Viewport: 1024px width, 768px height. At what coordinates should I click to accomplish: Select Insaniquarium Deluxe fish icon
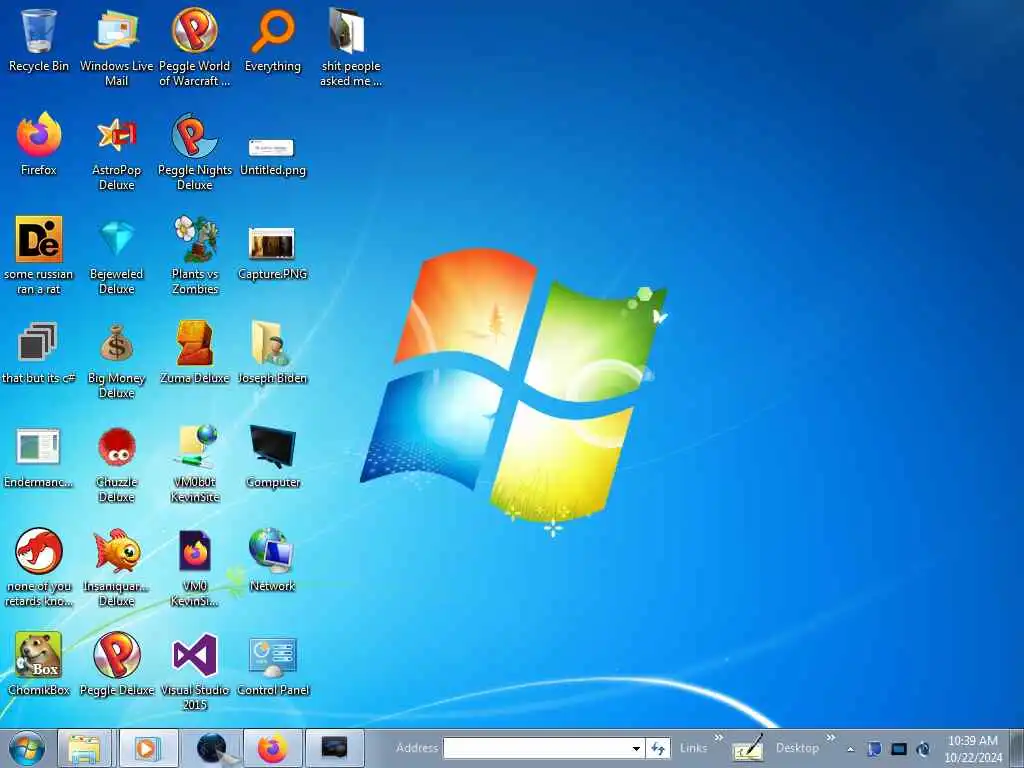coord(116,567)
